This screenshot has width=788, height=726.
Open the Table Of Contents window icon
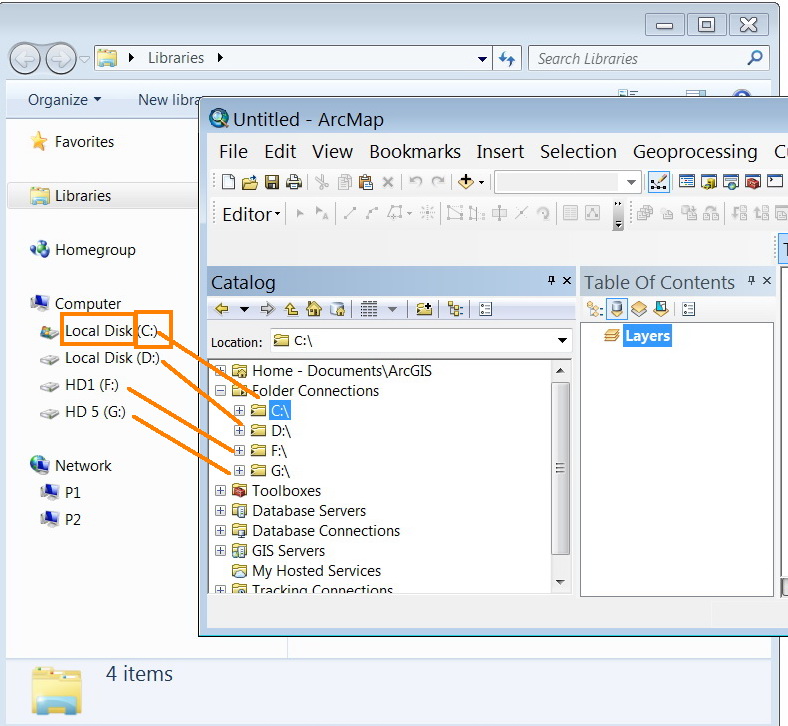tap(686, 181)
